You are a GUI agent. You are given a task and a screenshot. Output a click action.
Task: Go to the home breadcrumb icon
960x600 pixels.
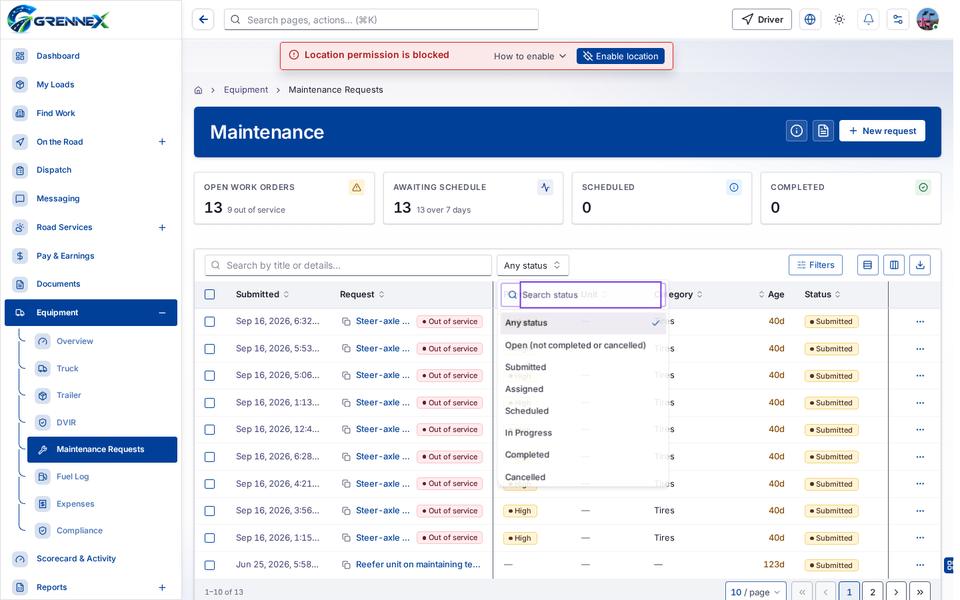(198, 90)
